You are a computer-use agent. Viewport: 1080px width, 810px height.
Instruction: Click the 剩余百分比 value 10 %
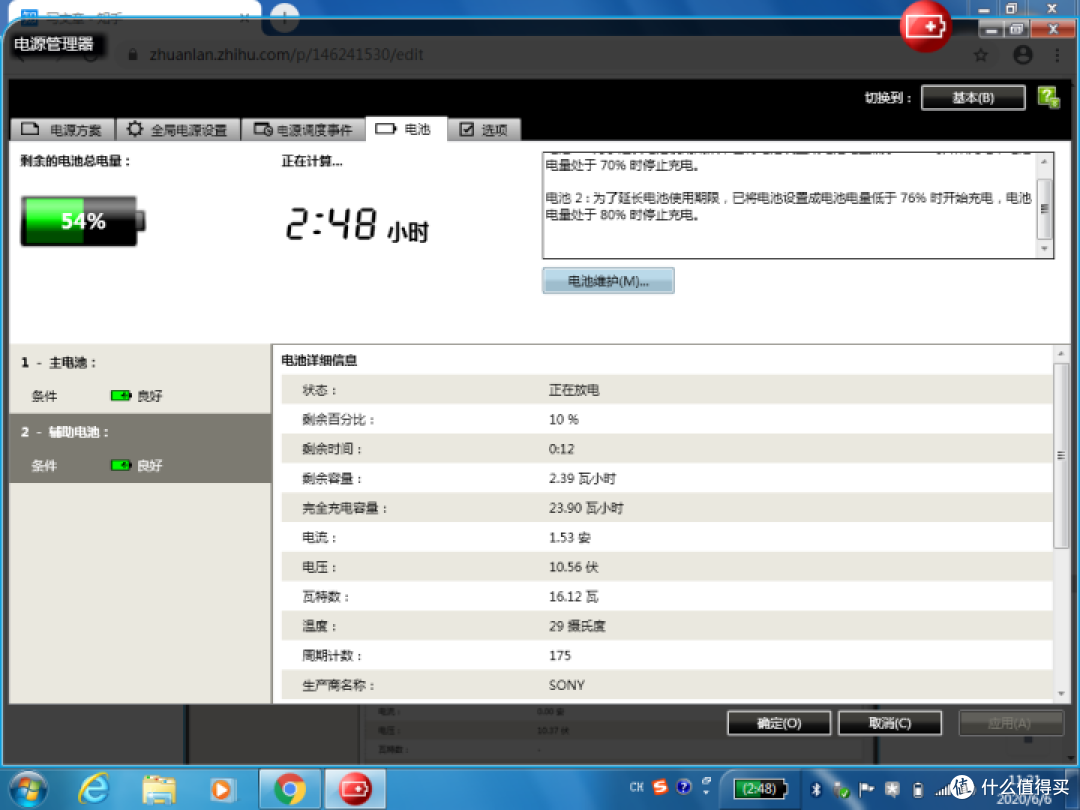coord(563,419)
